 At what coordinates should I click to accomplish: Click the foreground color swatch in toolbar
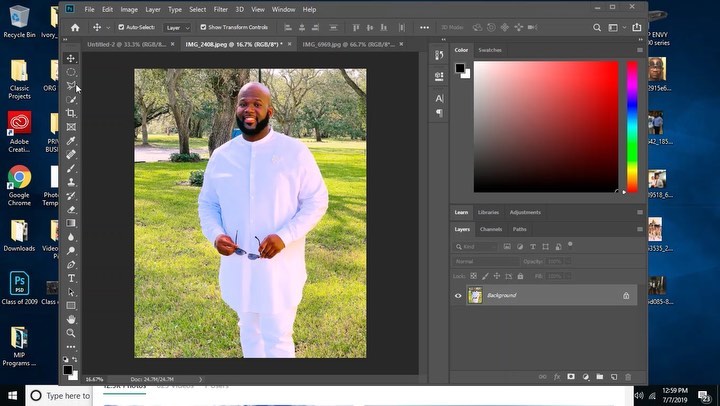point(68,369)
